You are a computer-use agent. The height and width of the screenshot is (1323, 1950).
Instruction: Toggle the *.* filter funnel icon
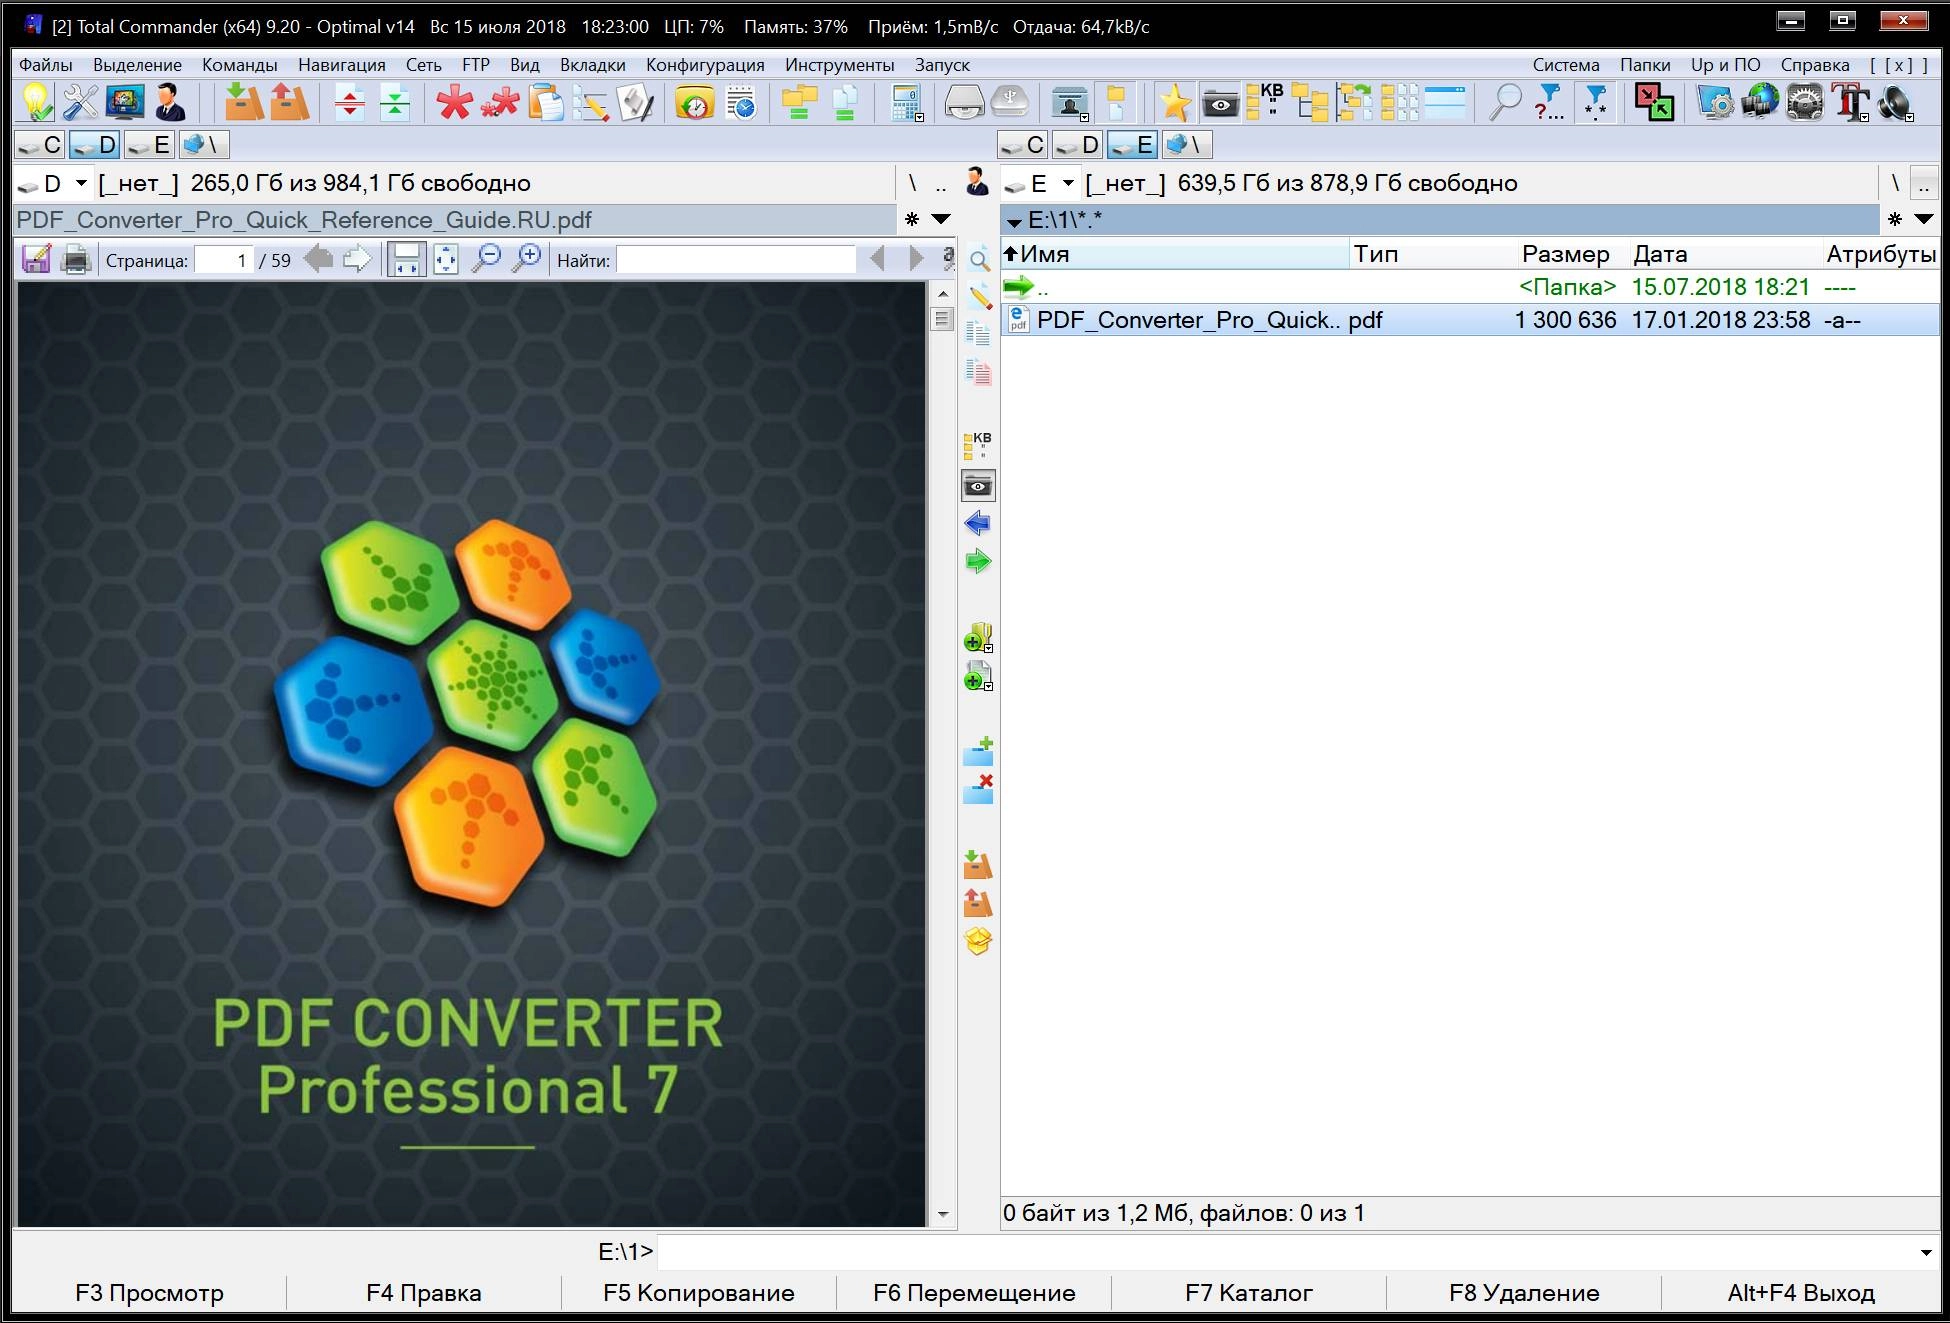tap(1596, 103)
